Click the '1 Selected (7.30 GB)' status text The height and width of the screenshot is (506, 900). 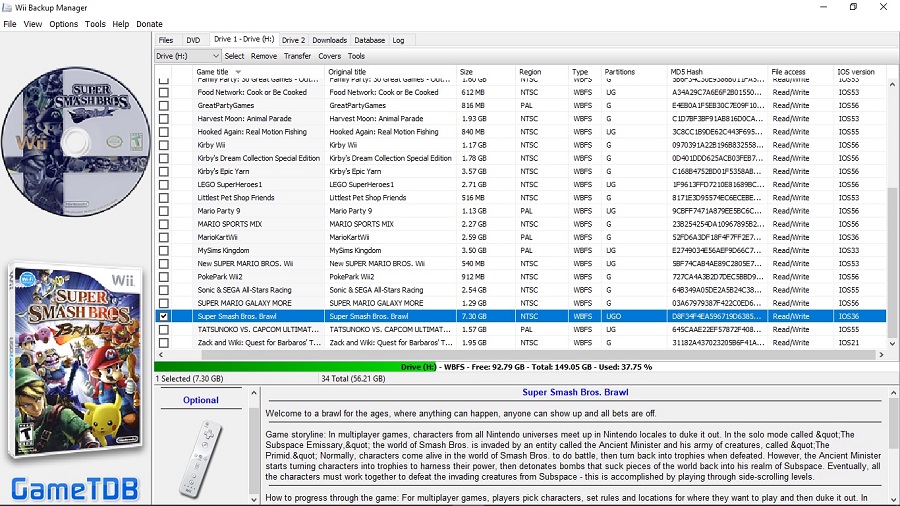pyautogui.click(x=189, y=379)
